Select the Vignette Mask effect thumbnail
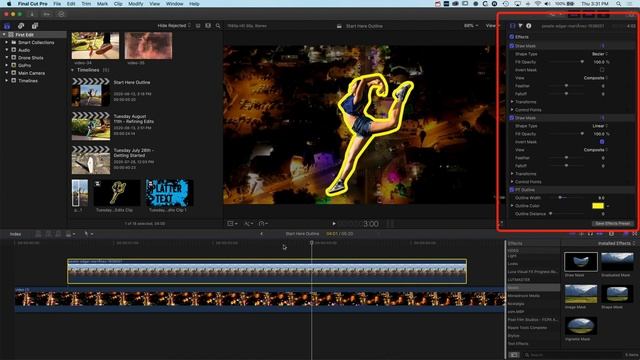Image resolution: width=640 pixels, height=360 pixels. tap(580, 326)
